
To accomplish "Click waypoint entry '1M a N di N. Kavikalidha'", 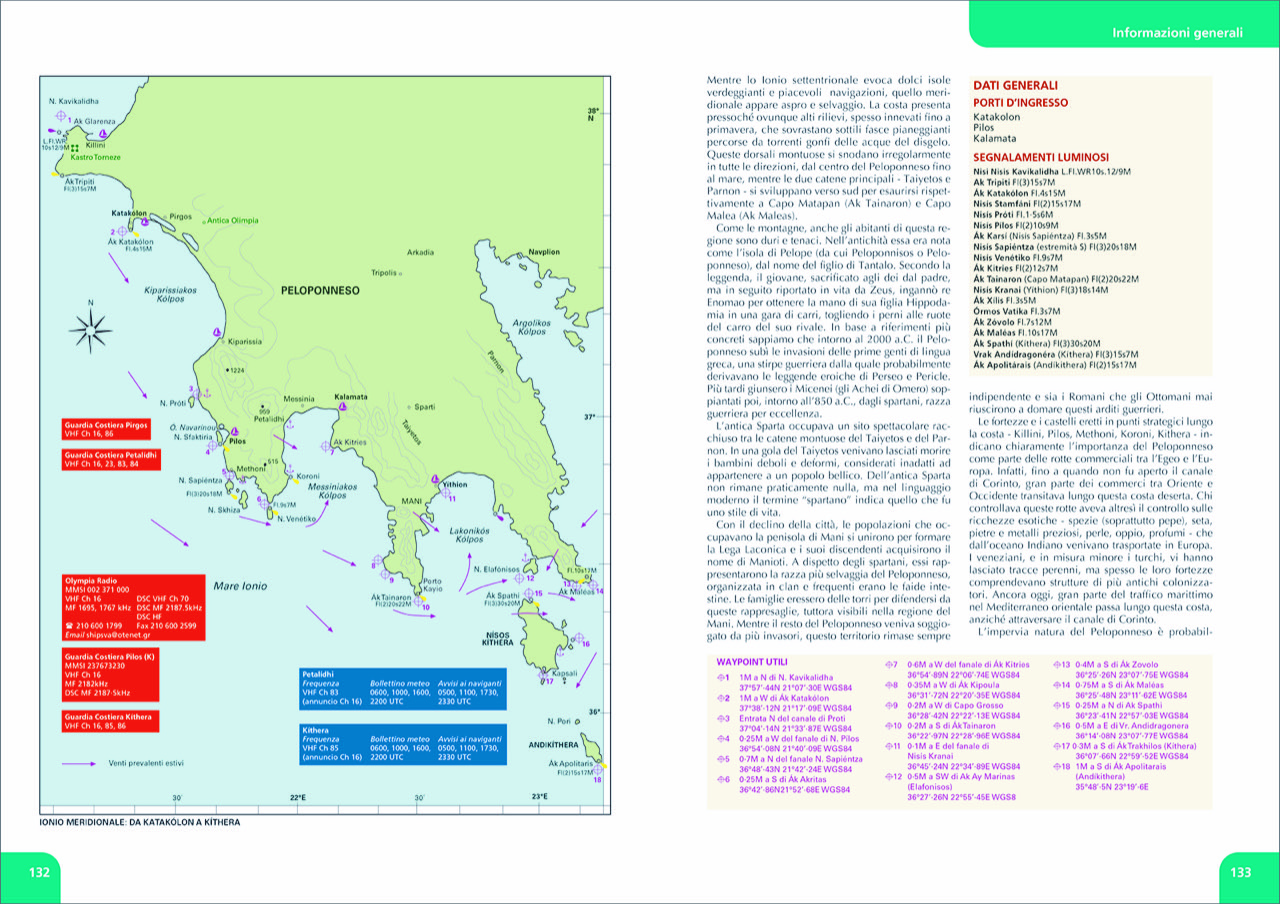I will coord(785,678).
